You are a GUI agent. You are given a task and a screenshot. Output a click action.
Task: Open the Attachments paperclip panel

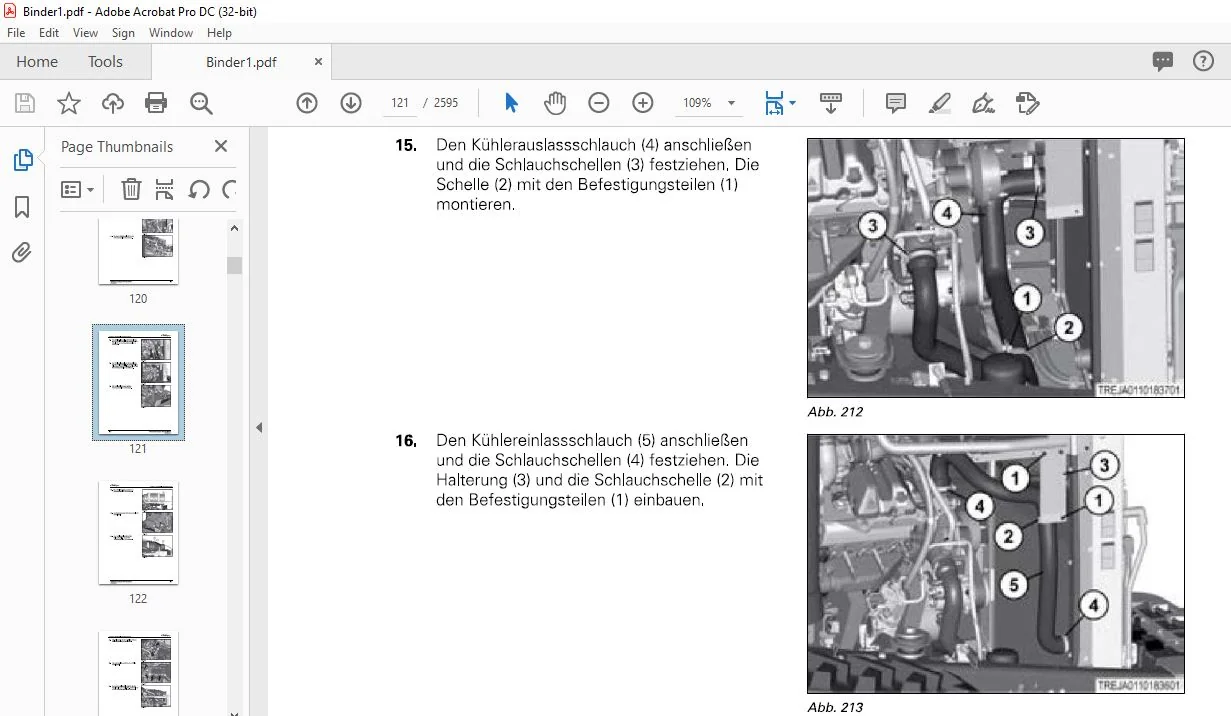coord(22,252)
